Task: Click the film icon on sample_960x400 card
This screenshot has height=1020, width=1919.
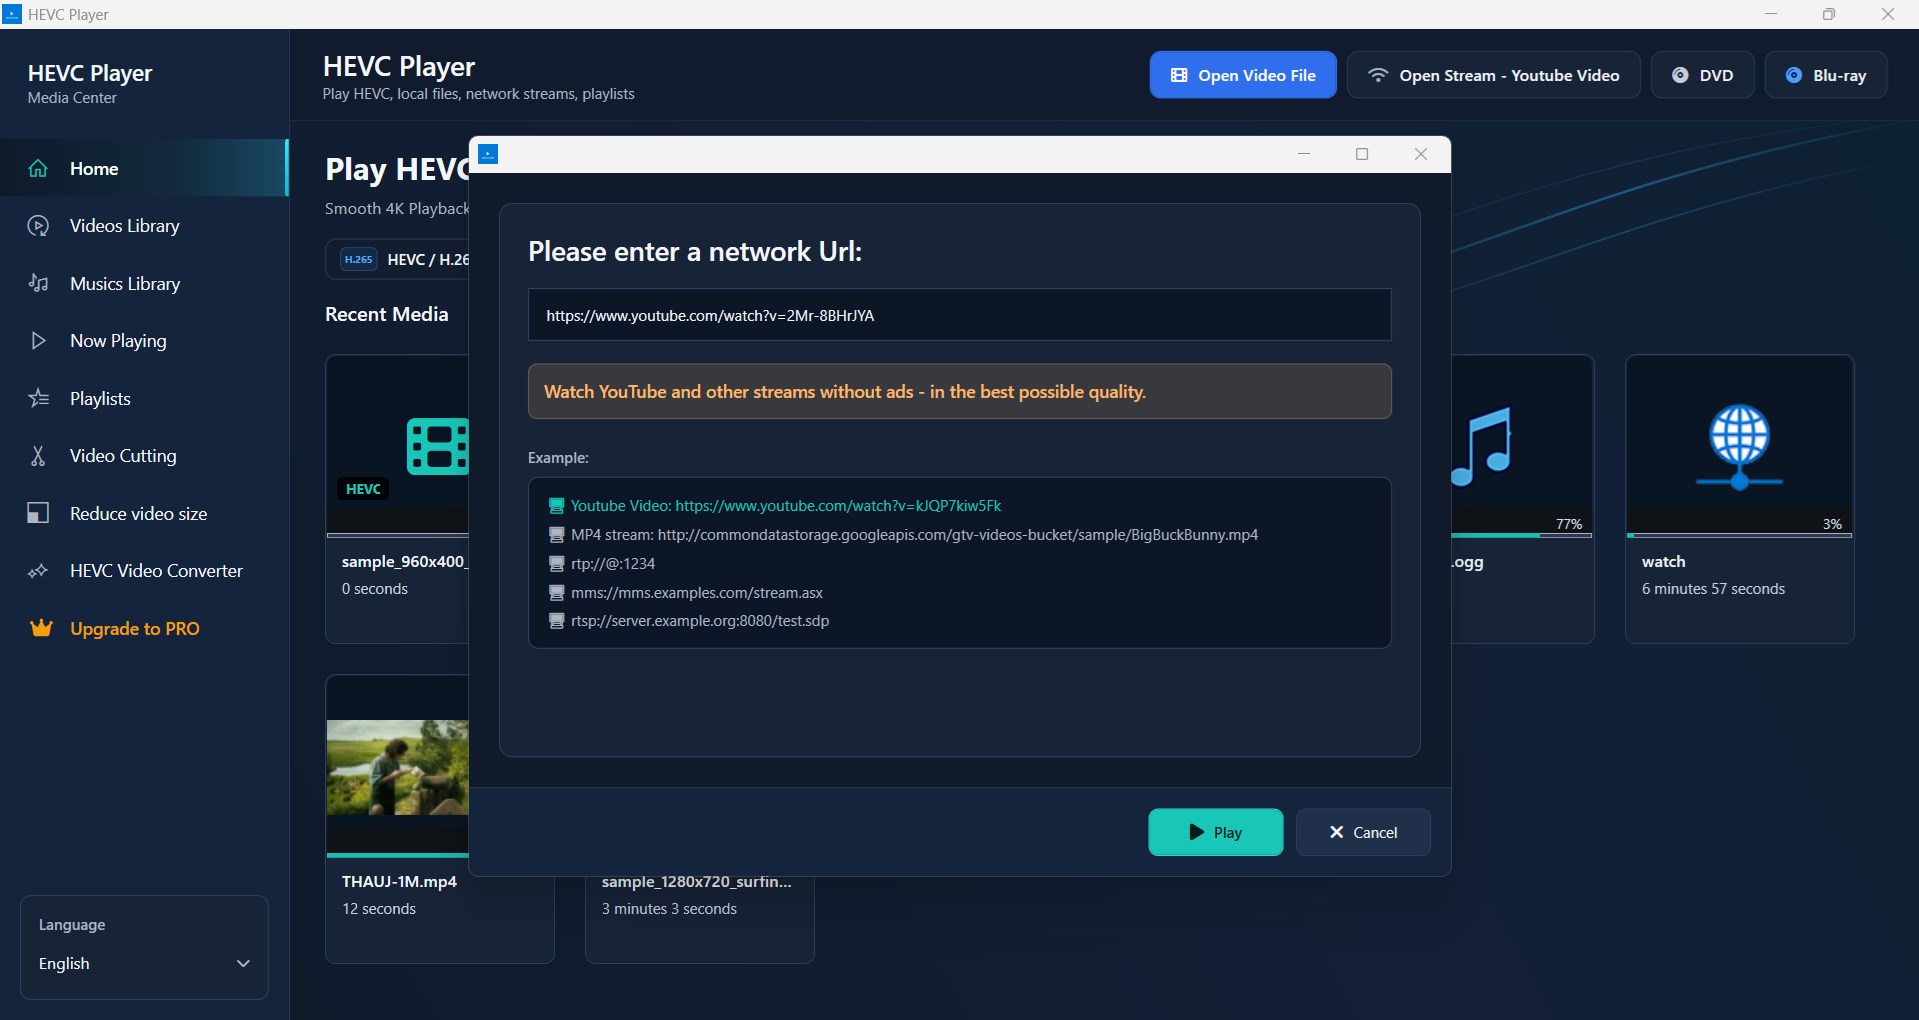Action: 437,446
